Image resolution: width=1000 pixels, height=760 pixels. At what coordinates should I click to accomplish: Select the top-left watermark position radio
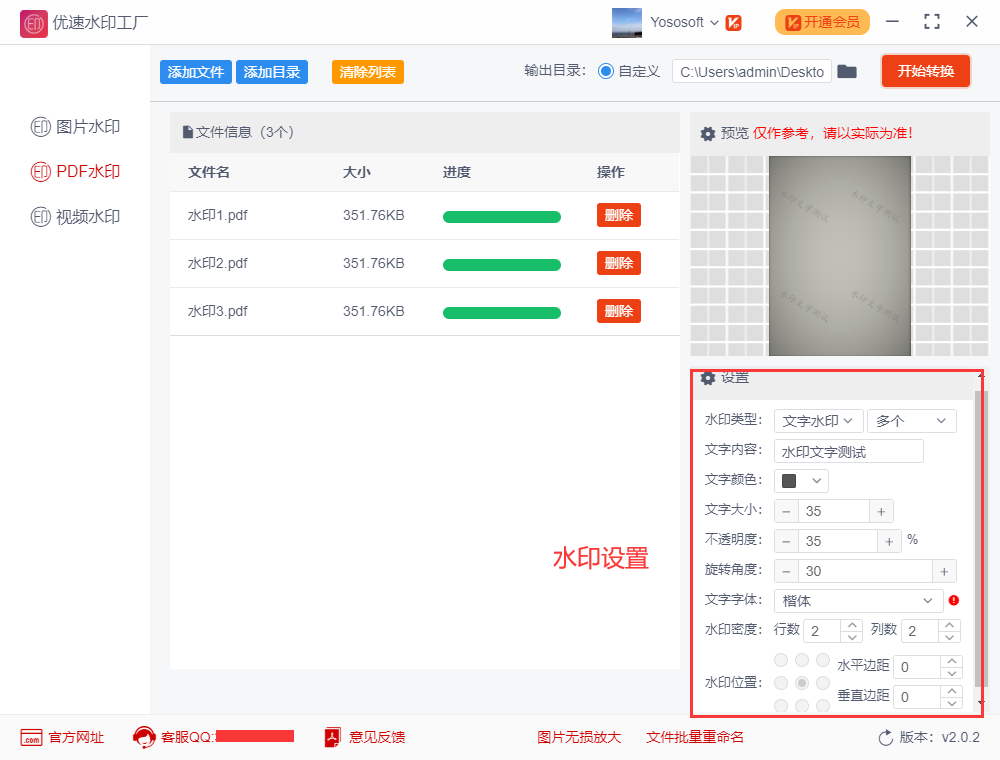(781, 660)
